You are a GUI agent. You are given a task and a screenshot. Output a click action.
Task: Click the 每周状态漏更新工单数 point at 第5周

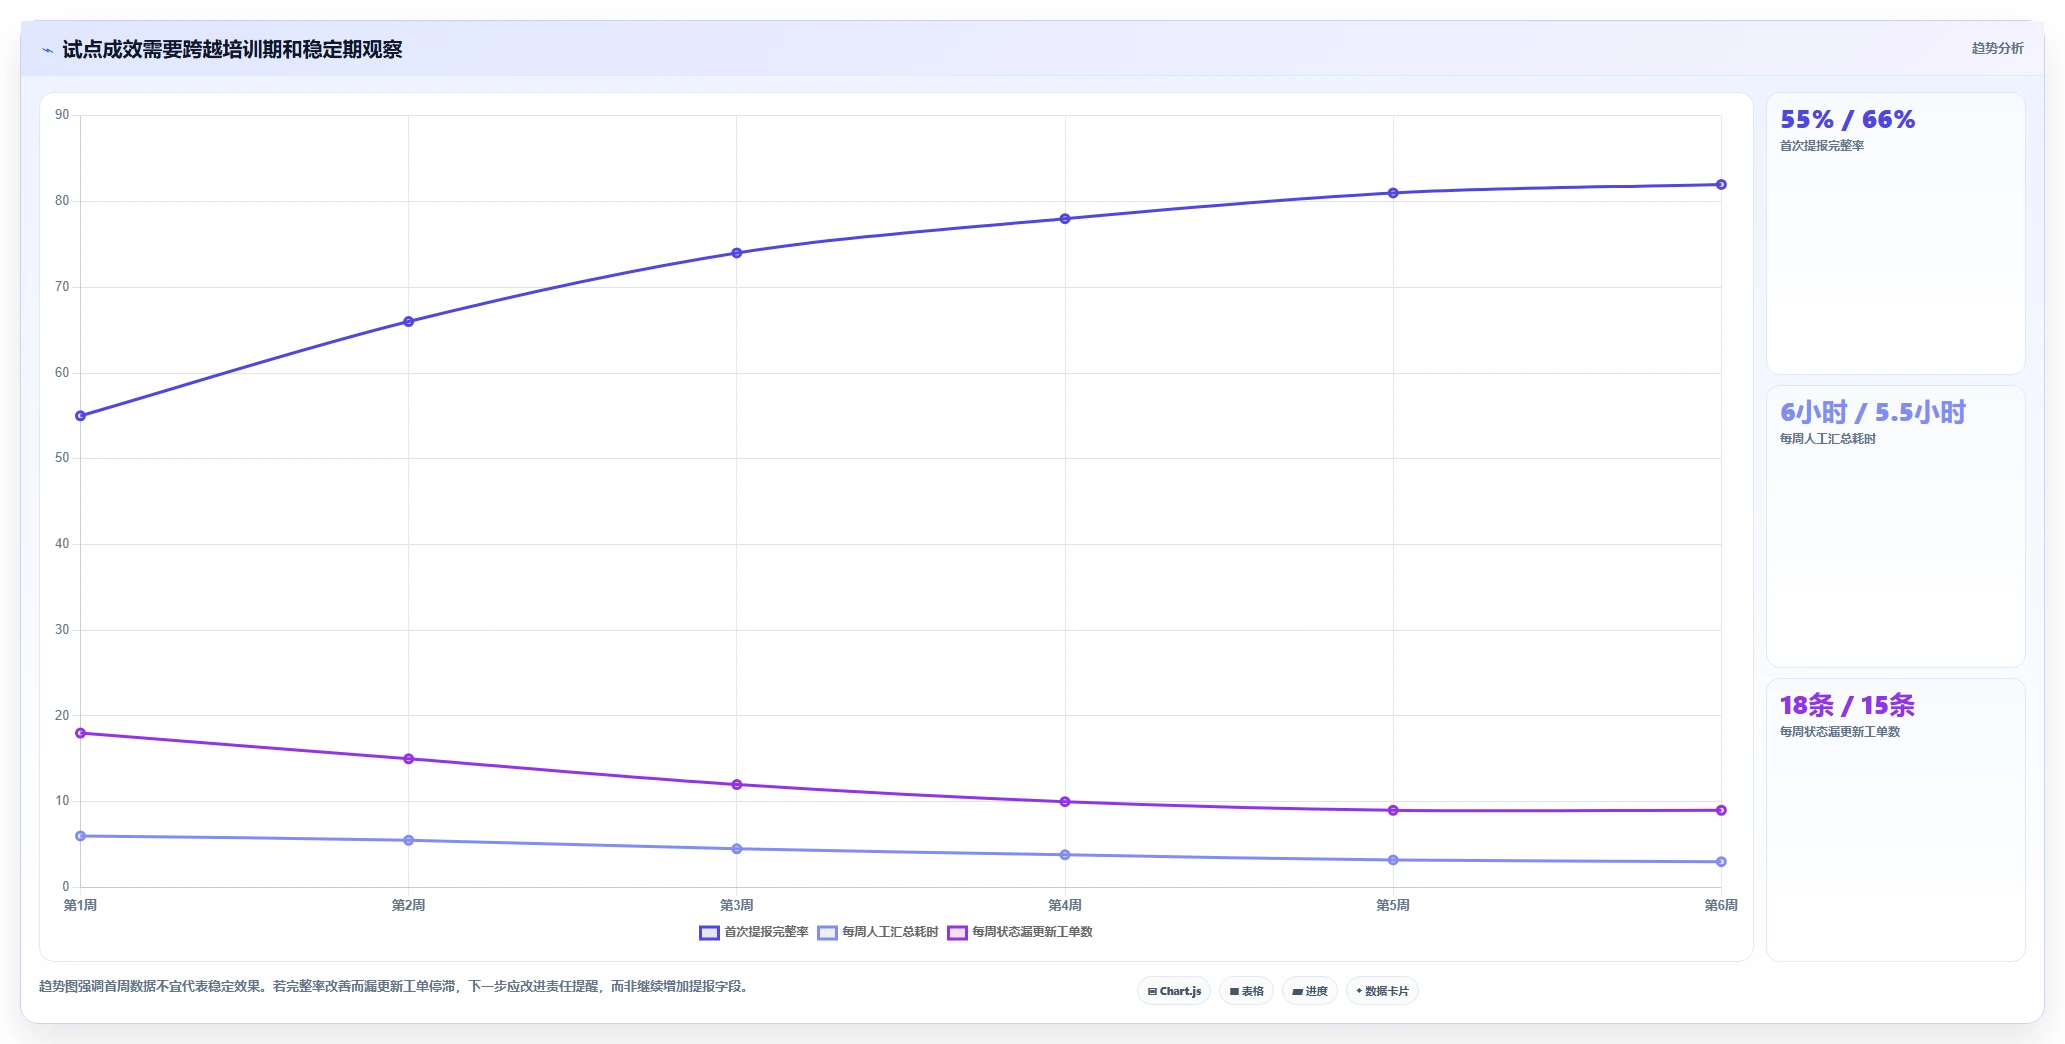1393,810
